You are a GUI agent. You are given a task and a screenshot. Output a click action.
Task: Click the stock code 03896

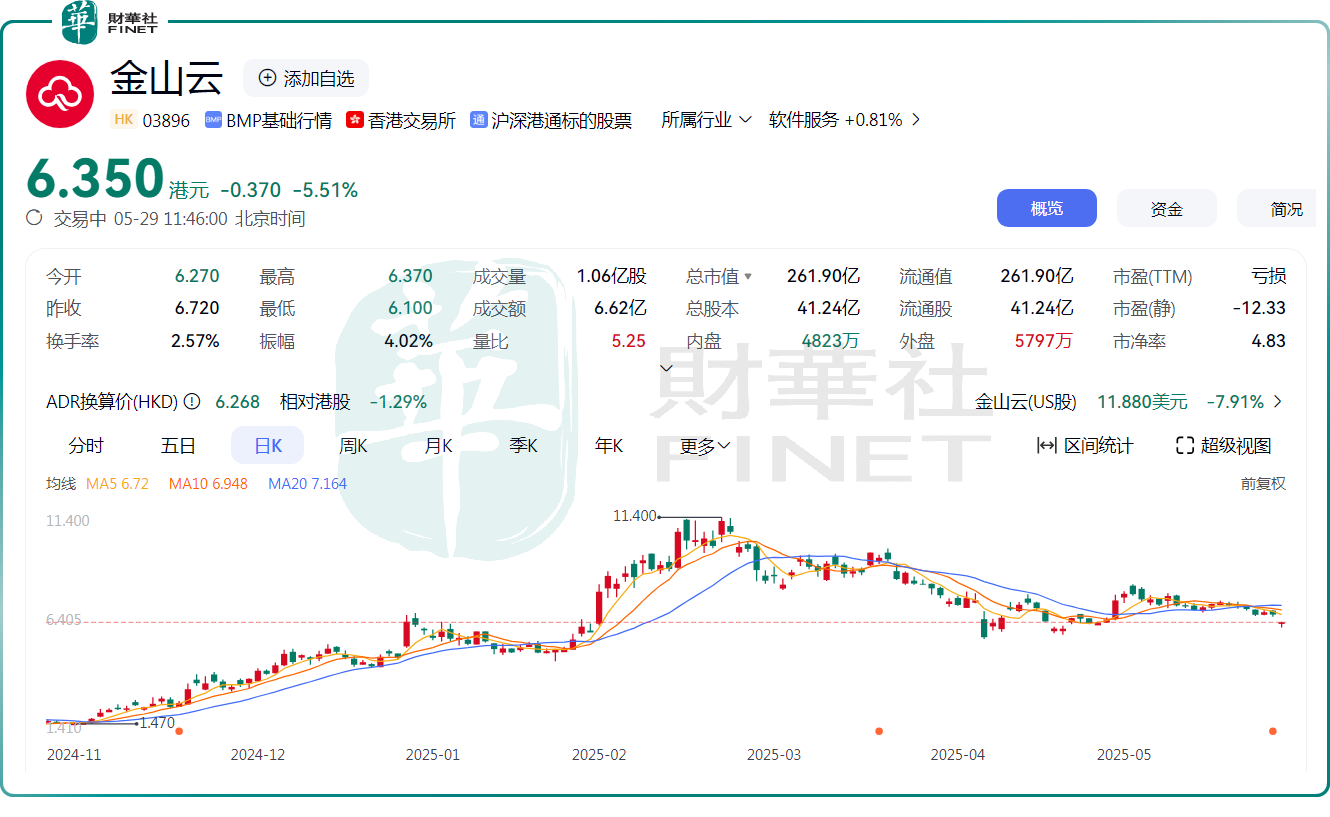(166, 120)
